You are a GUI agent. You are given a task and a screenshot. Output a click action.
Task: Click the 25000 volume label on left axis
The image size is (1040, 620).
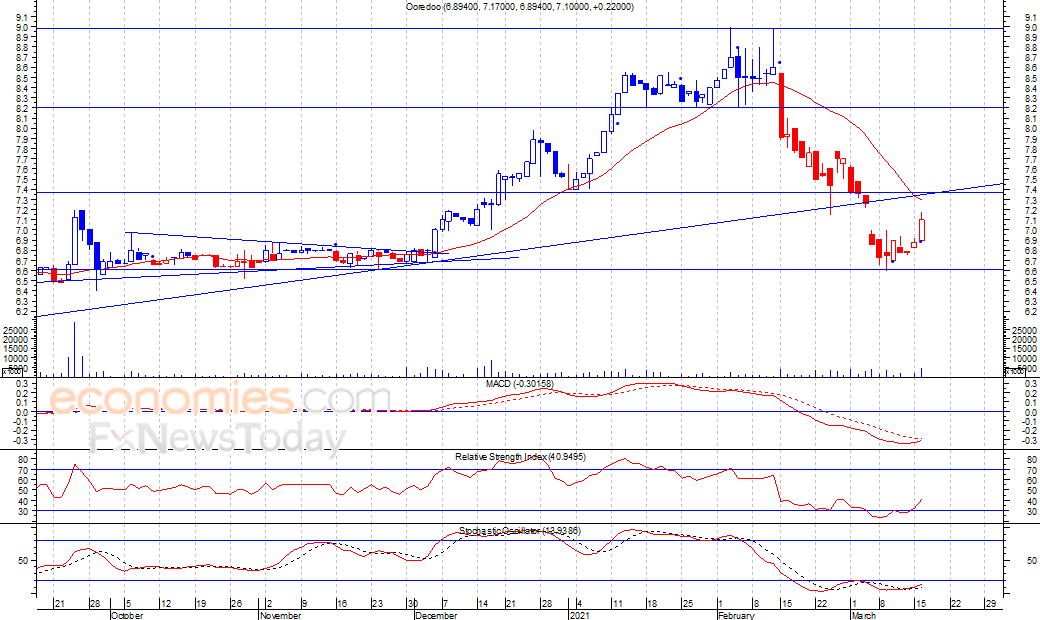tap(15, 330)
